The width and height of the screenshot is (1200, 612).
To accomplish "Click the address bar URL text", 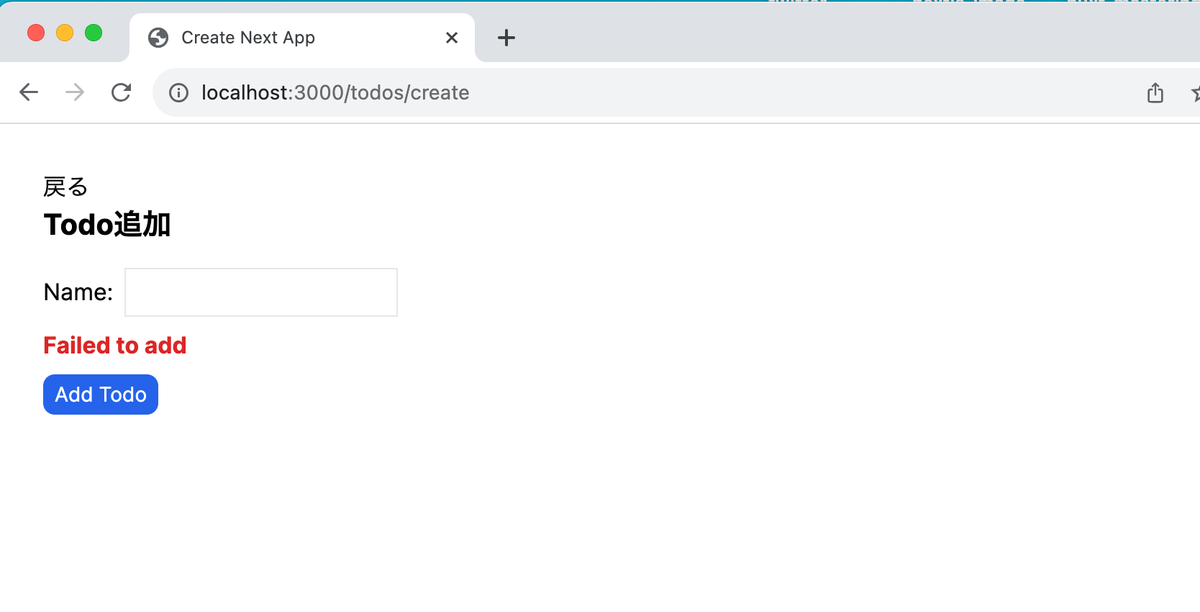I will (335, 92).
